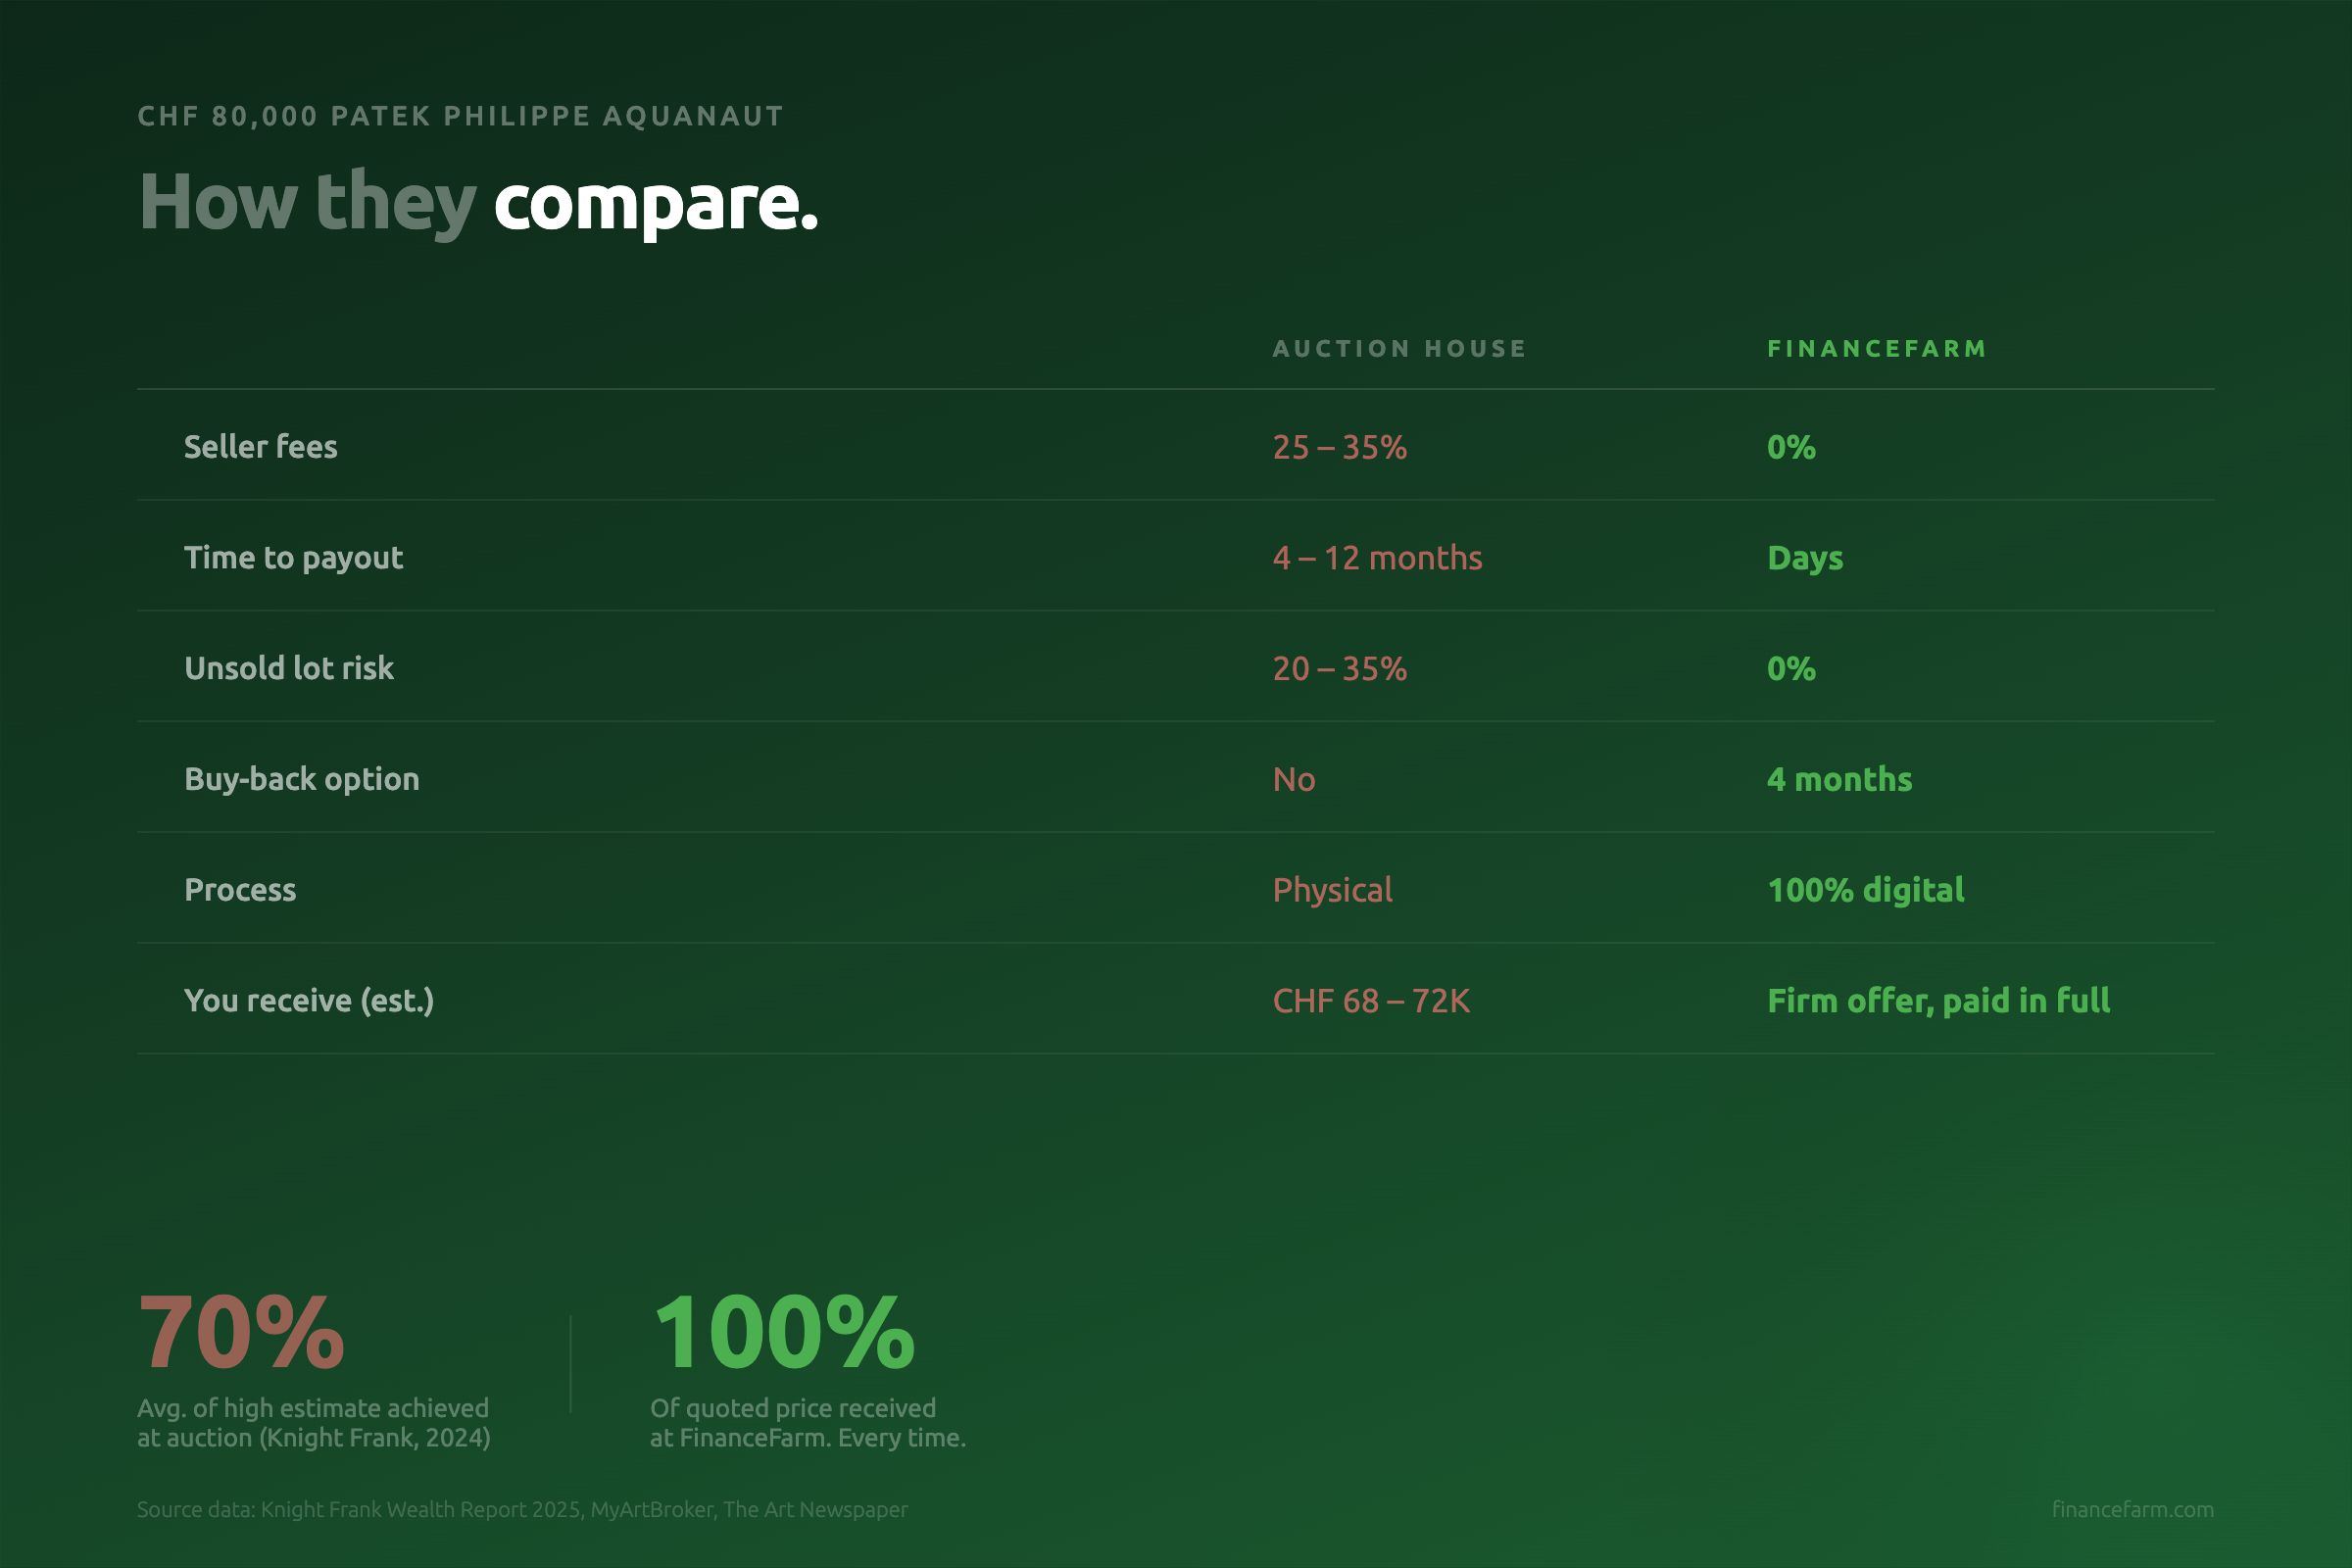
Task: Click the 'You receive (est.)' row label
Action: 309,1001
